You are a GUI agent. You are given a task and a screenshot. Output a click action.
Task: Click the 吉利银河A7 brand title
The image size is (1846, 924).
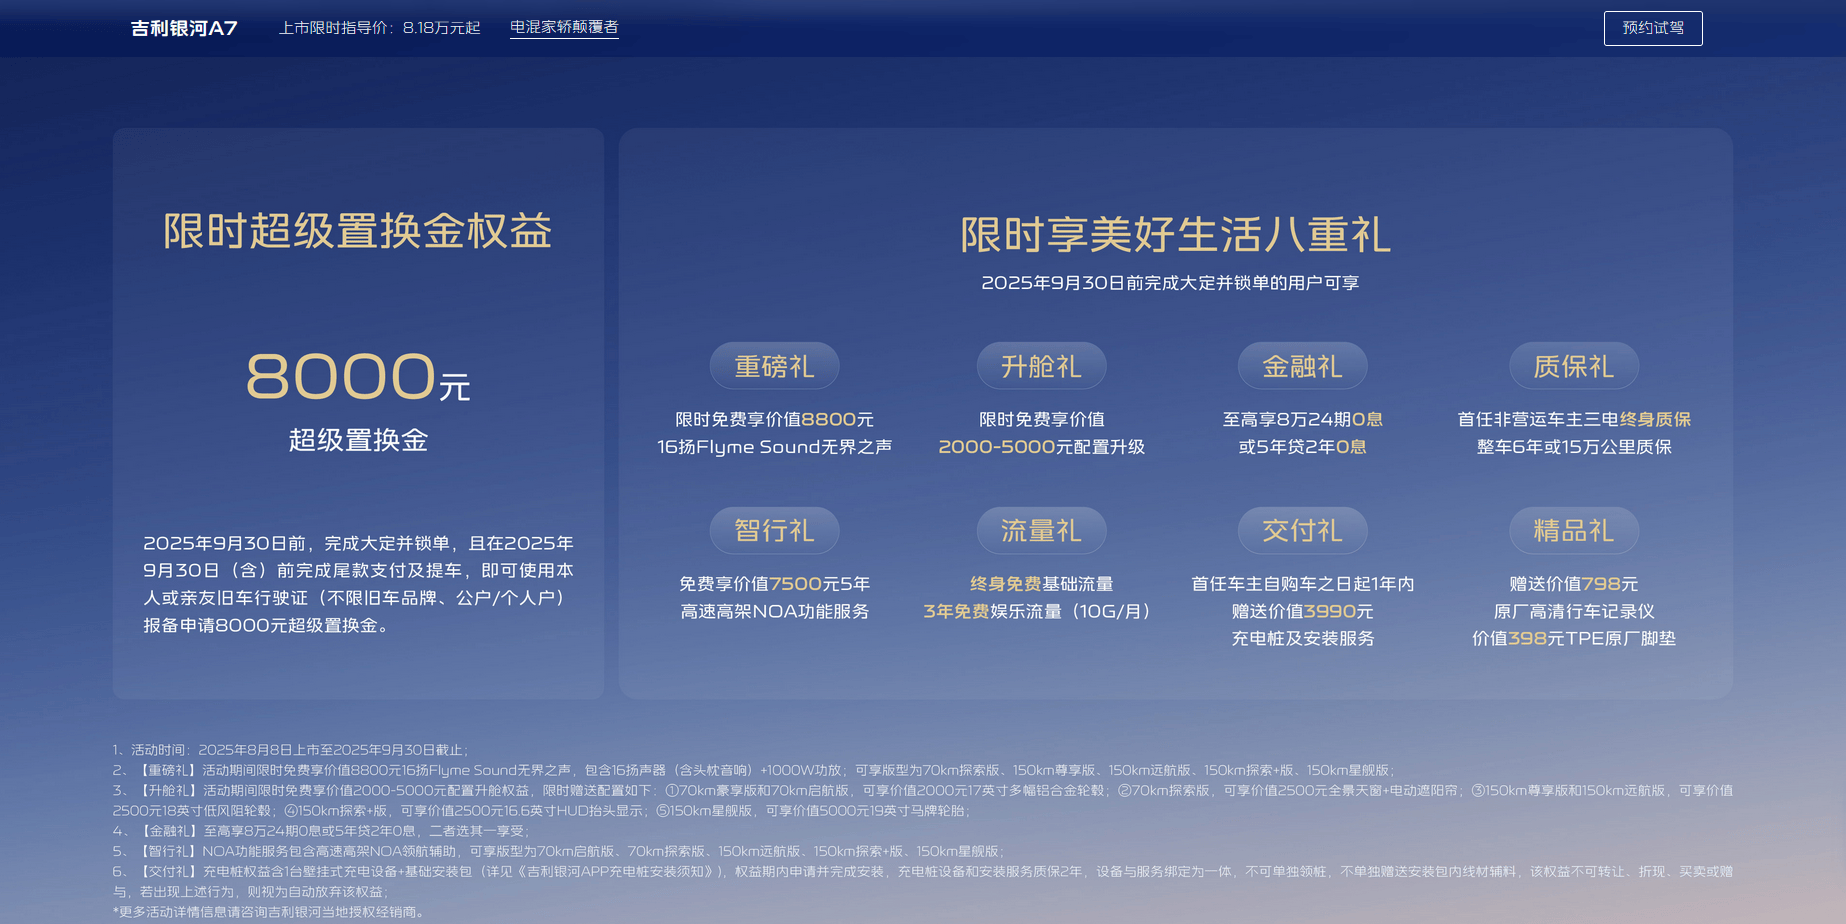point(184,28)
